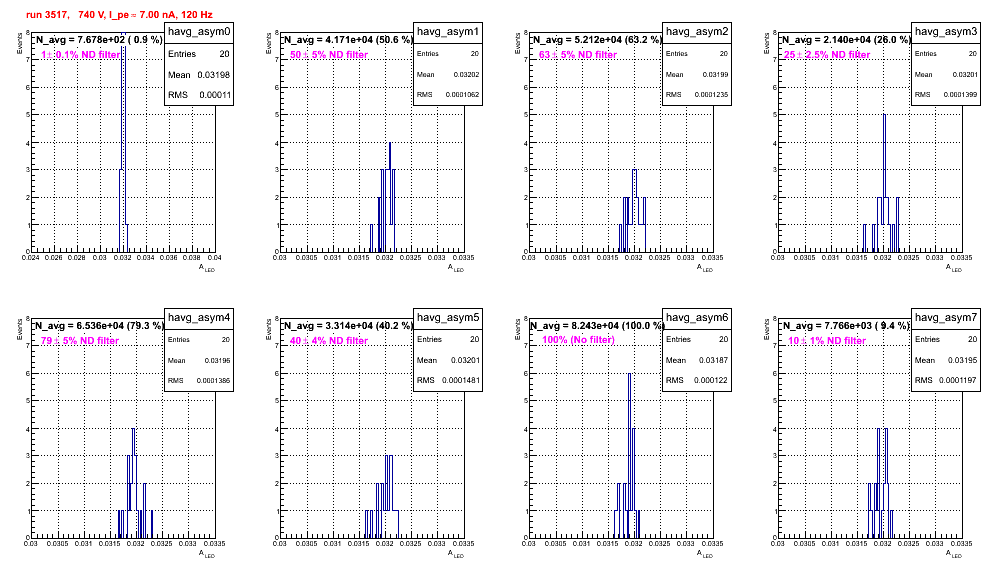Click the N_avg = 5.212e+04 label
The width and height of the screenshot is (996, 572).
click(x=597, y=40)
